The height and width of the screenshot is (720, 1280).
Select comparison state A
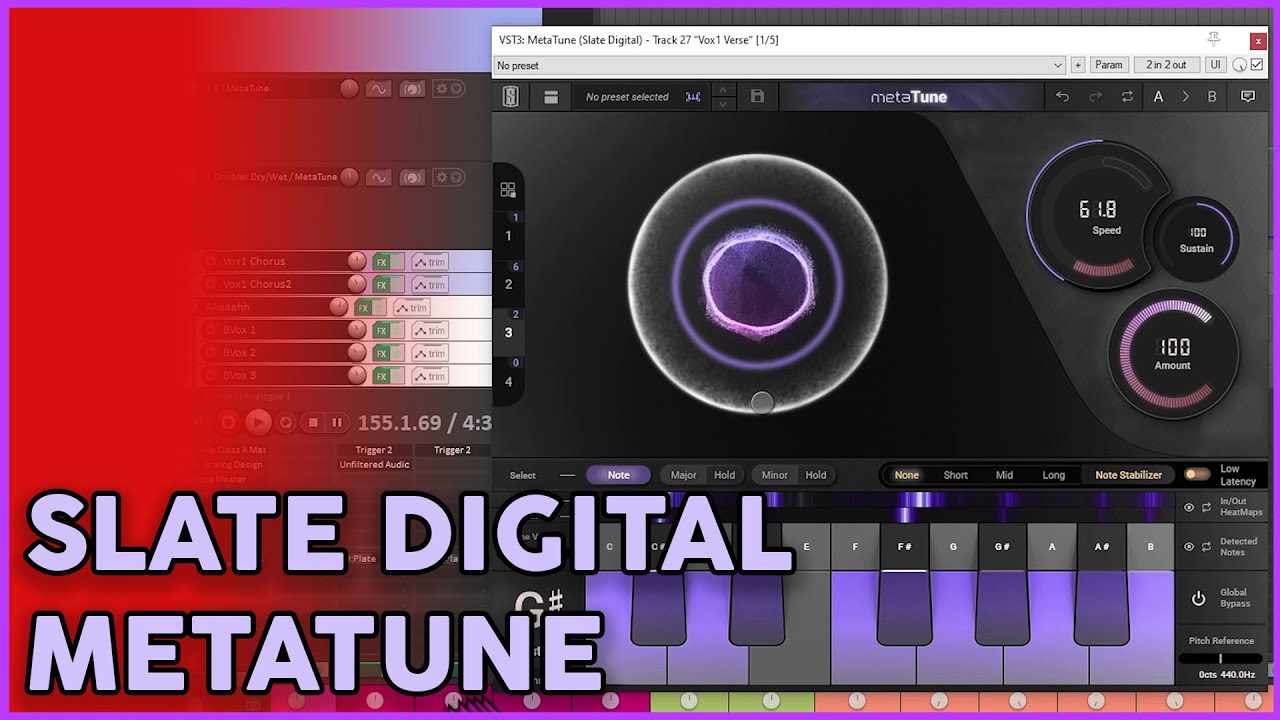coord(1158,97)
